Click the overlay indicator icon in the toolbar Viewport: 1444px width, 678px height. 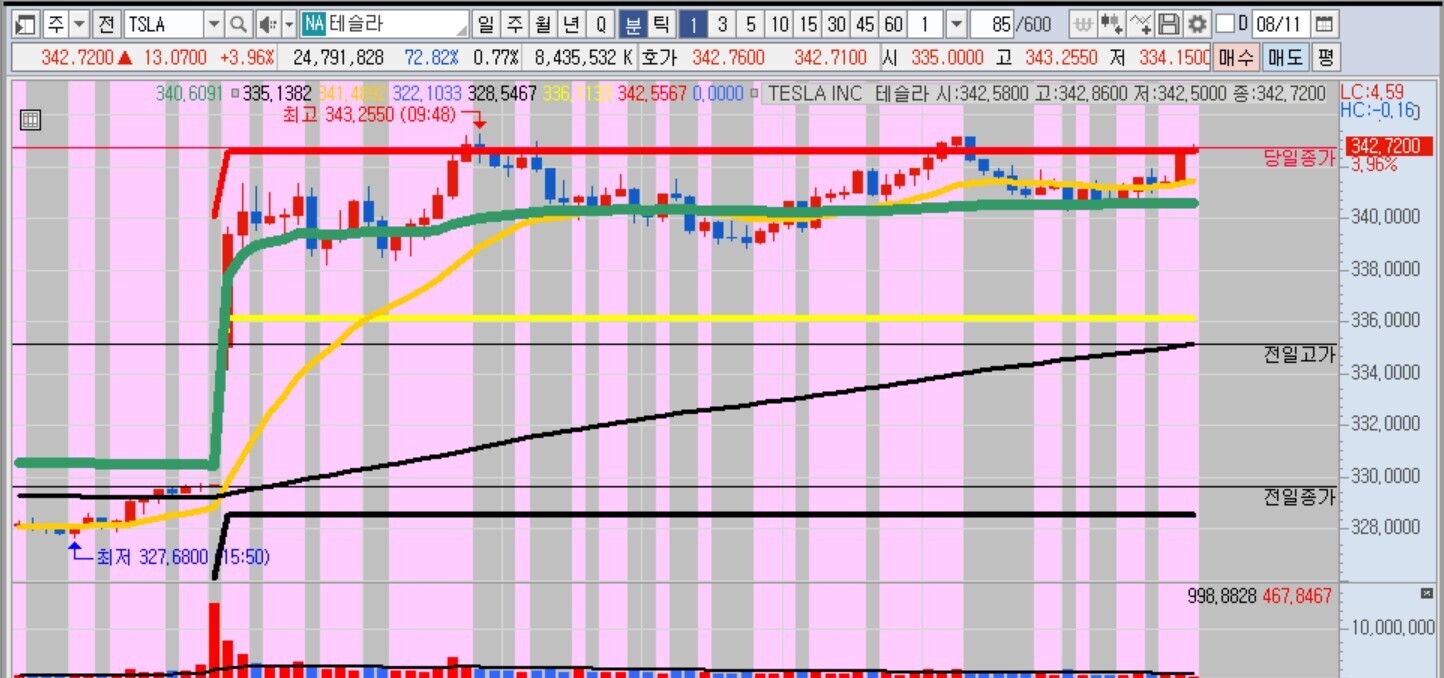tap(1083, 23)
